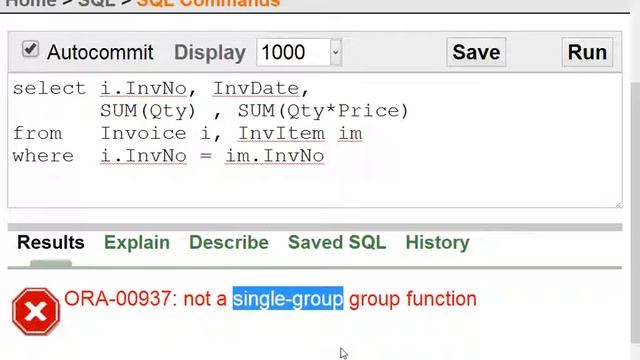Click the SQL Commands breadcrumb link
Screen dimensions: 640x360
tap(208, 3)
